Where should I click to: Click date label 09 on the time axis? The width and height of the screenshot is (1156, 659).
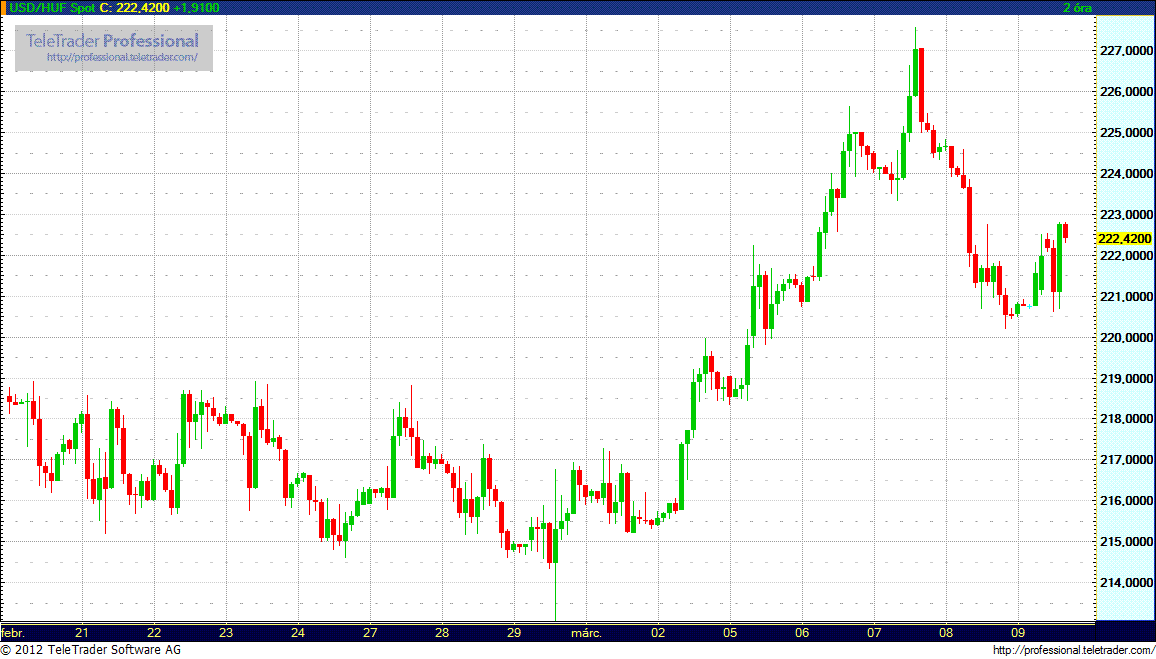tap(1017, 633)
